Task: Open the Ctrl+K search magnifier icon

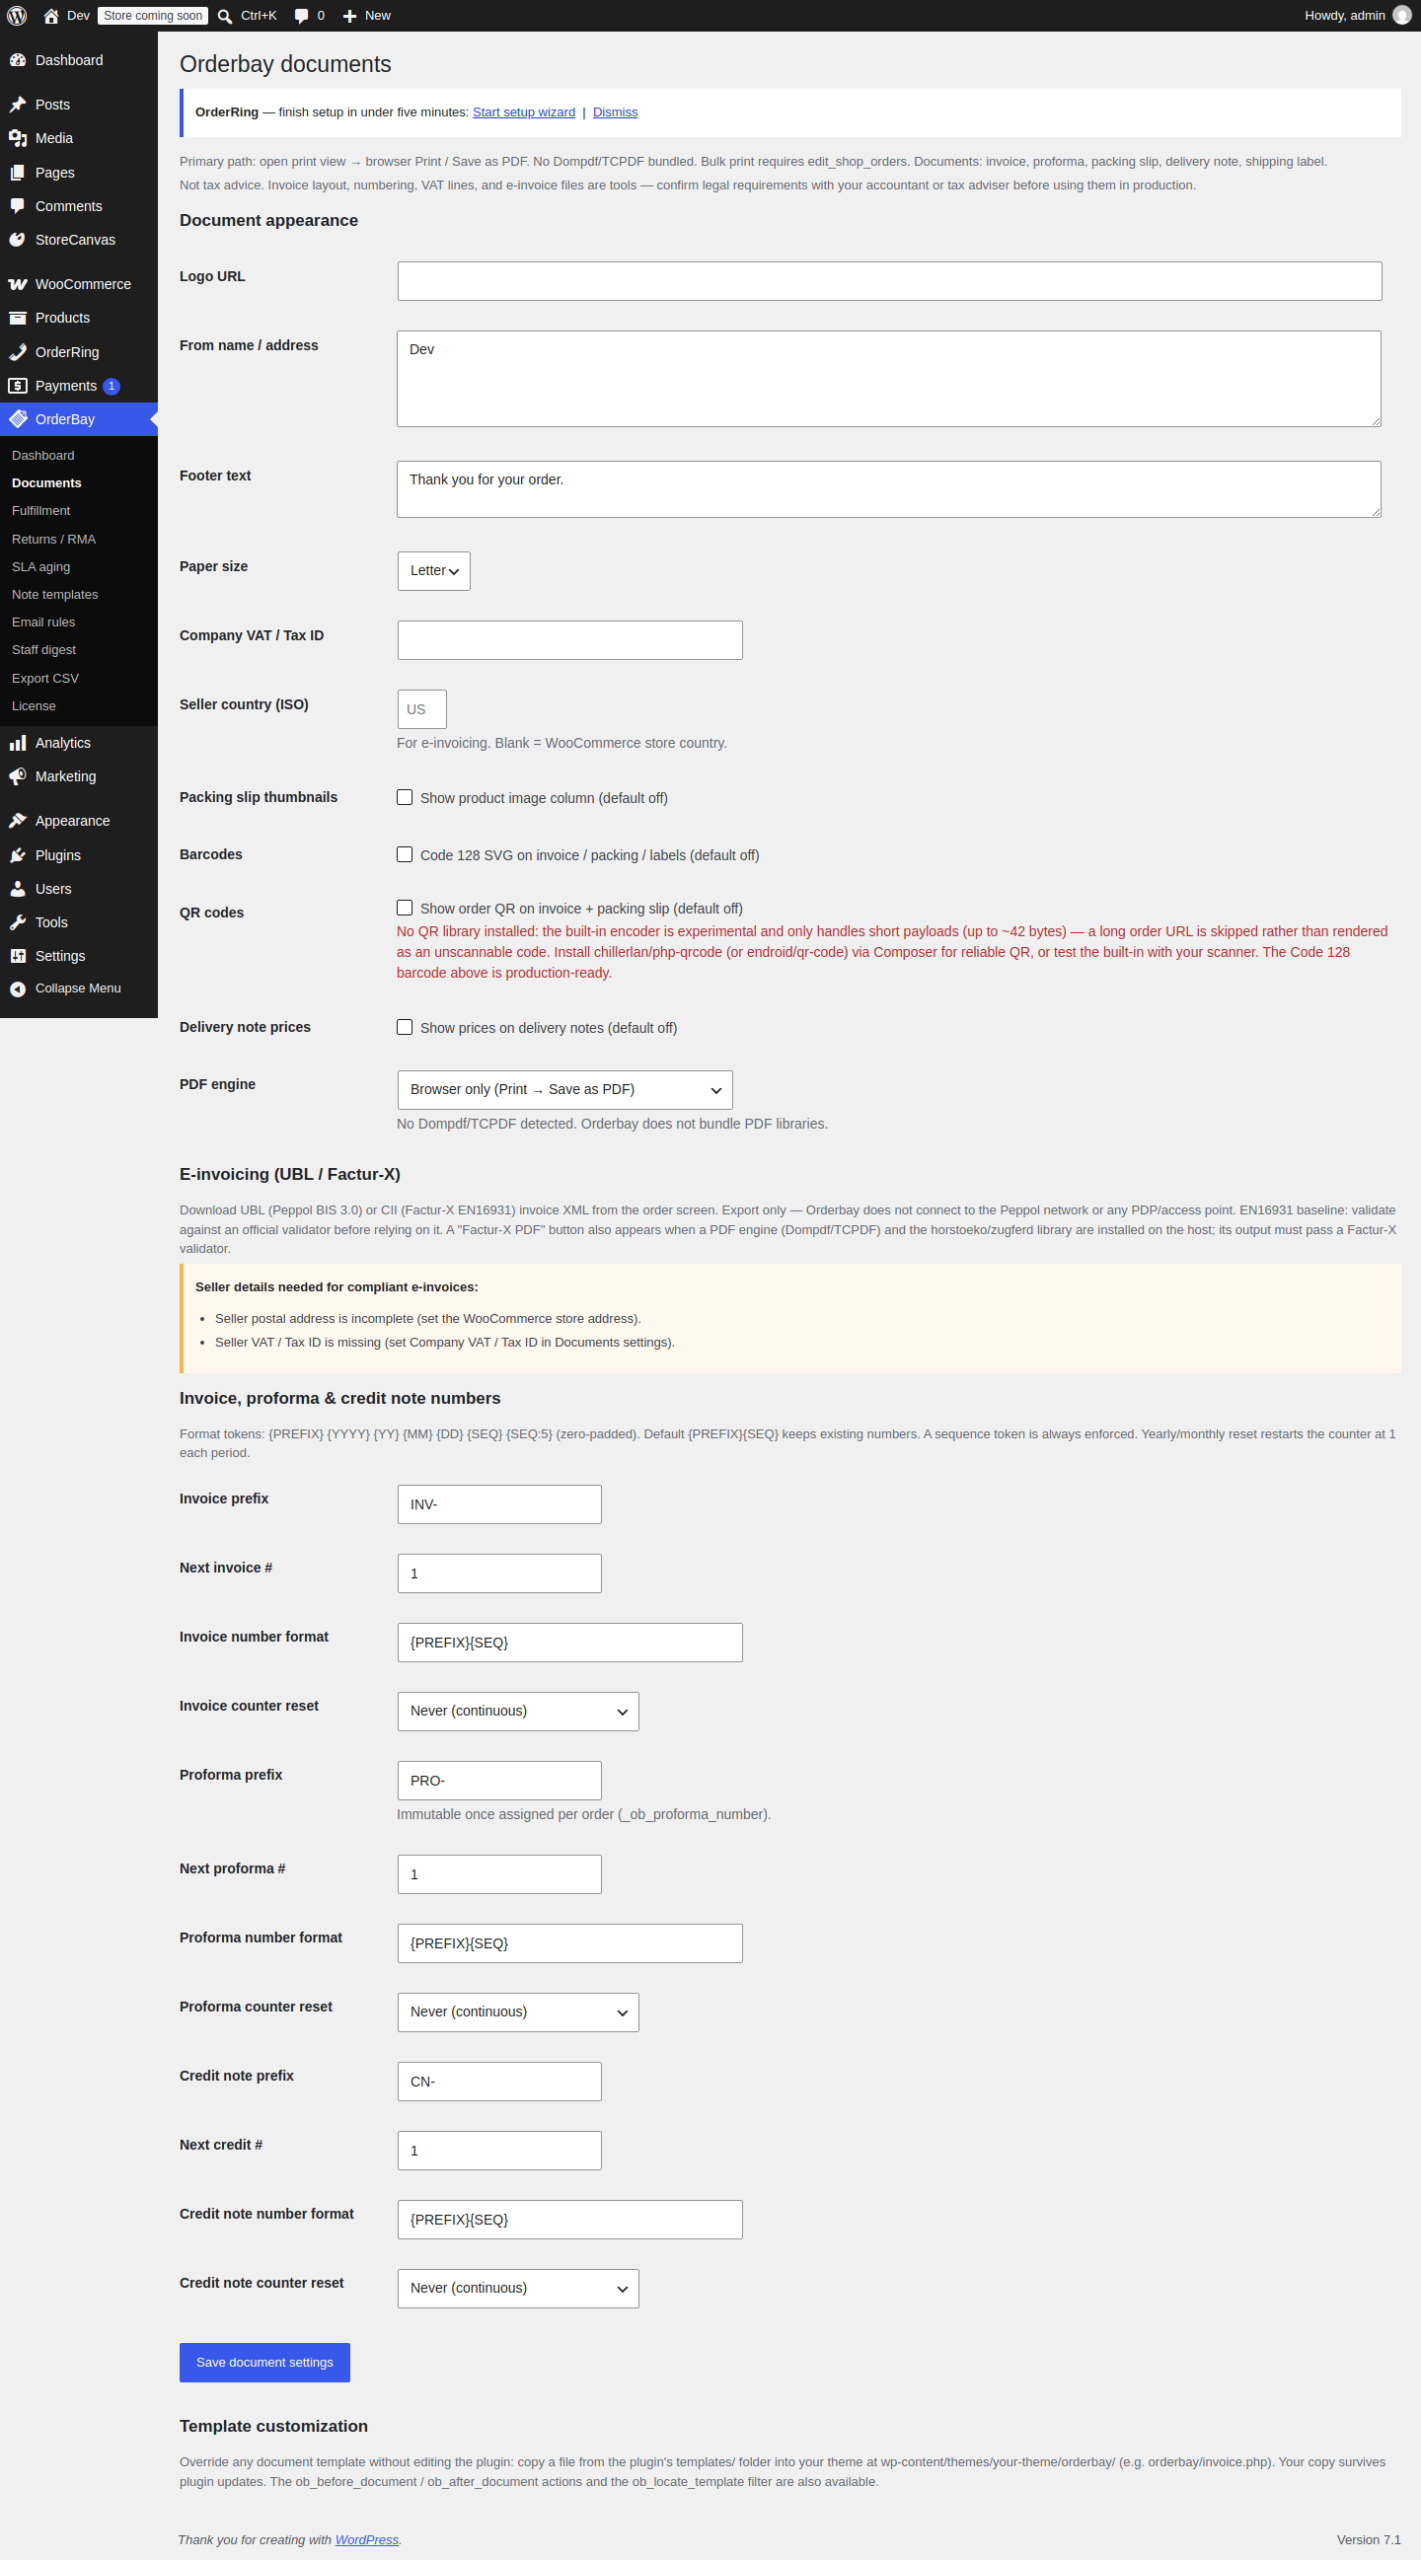Action: pos(225,16)
